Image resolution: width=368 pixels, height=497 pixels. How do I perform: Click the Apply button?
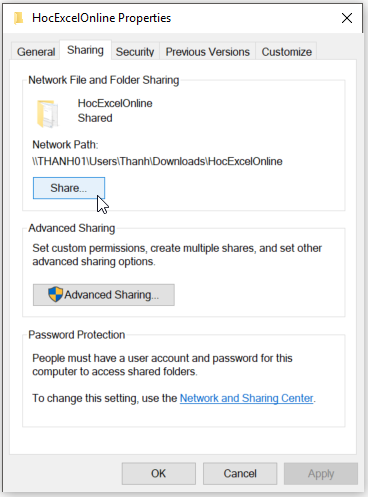[321, 473]
